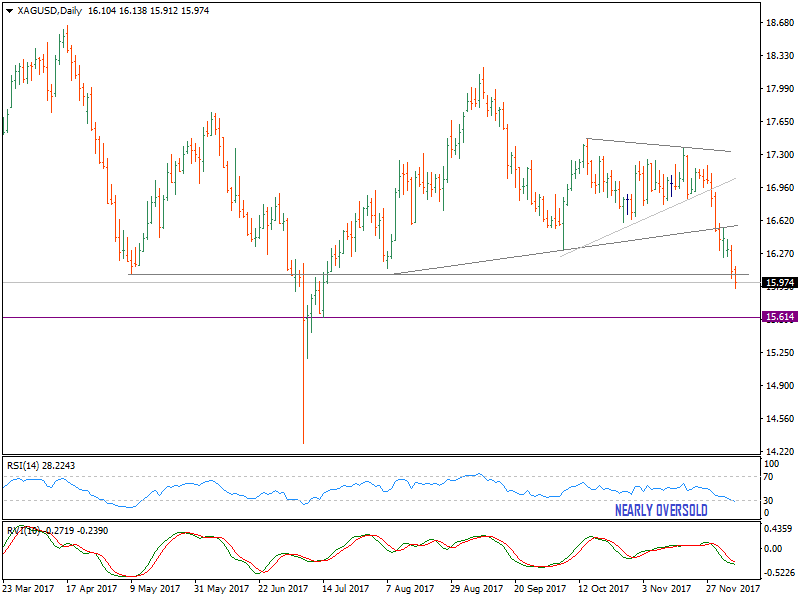Select the RSI scale value 100
This screenshot has width=800, height=600.
(770, 465)
